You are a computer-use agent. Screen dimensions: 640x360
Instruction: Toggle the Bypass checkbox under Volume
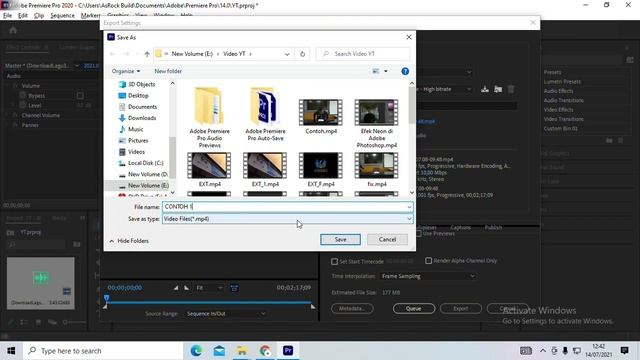(x=80, y=96)
